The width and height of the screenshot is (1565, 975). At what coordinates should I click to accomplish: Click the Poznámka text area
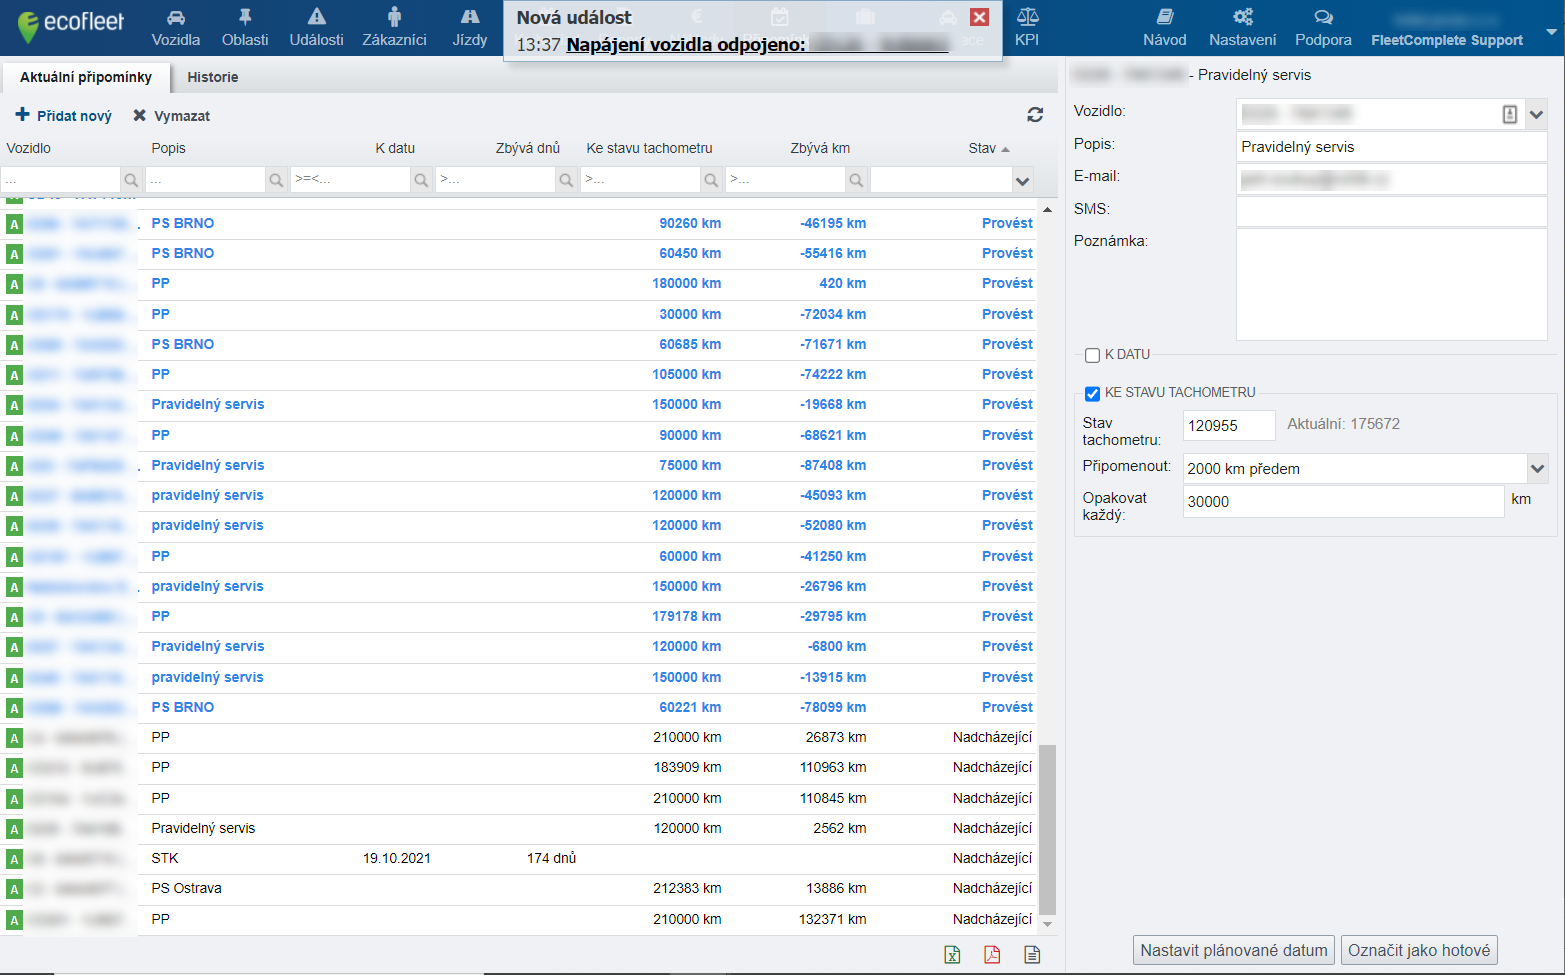pos(1391,285)
